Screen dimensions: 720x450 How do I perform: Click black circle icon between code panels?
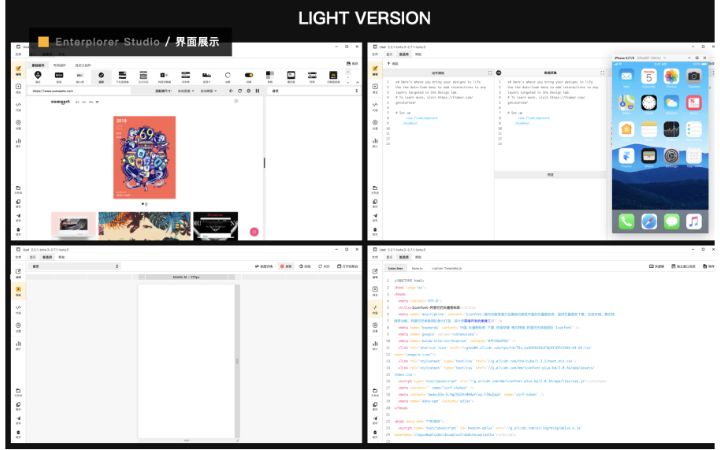pos(499,73)
